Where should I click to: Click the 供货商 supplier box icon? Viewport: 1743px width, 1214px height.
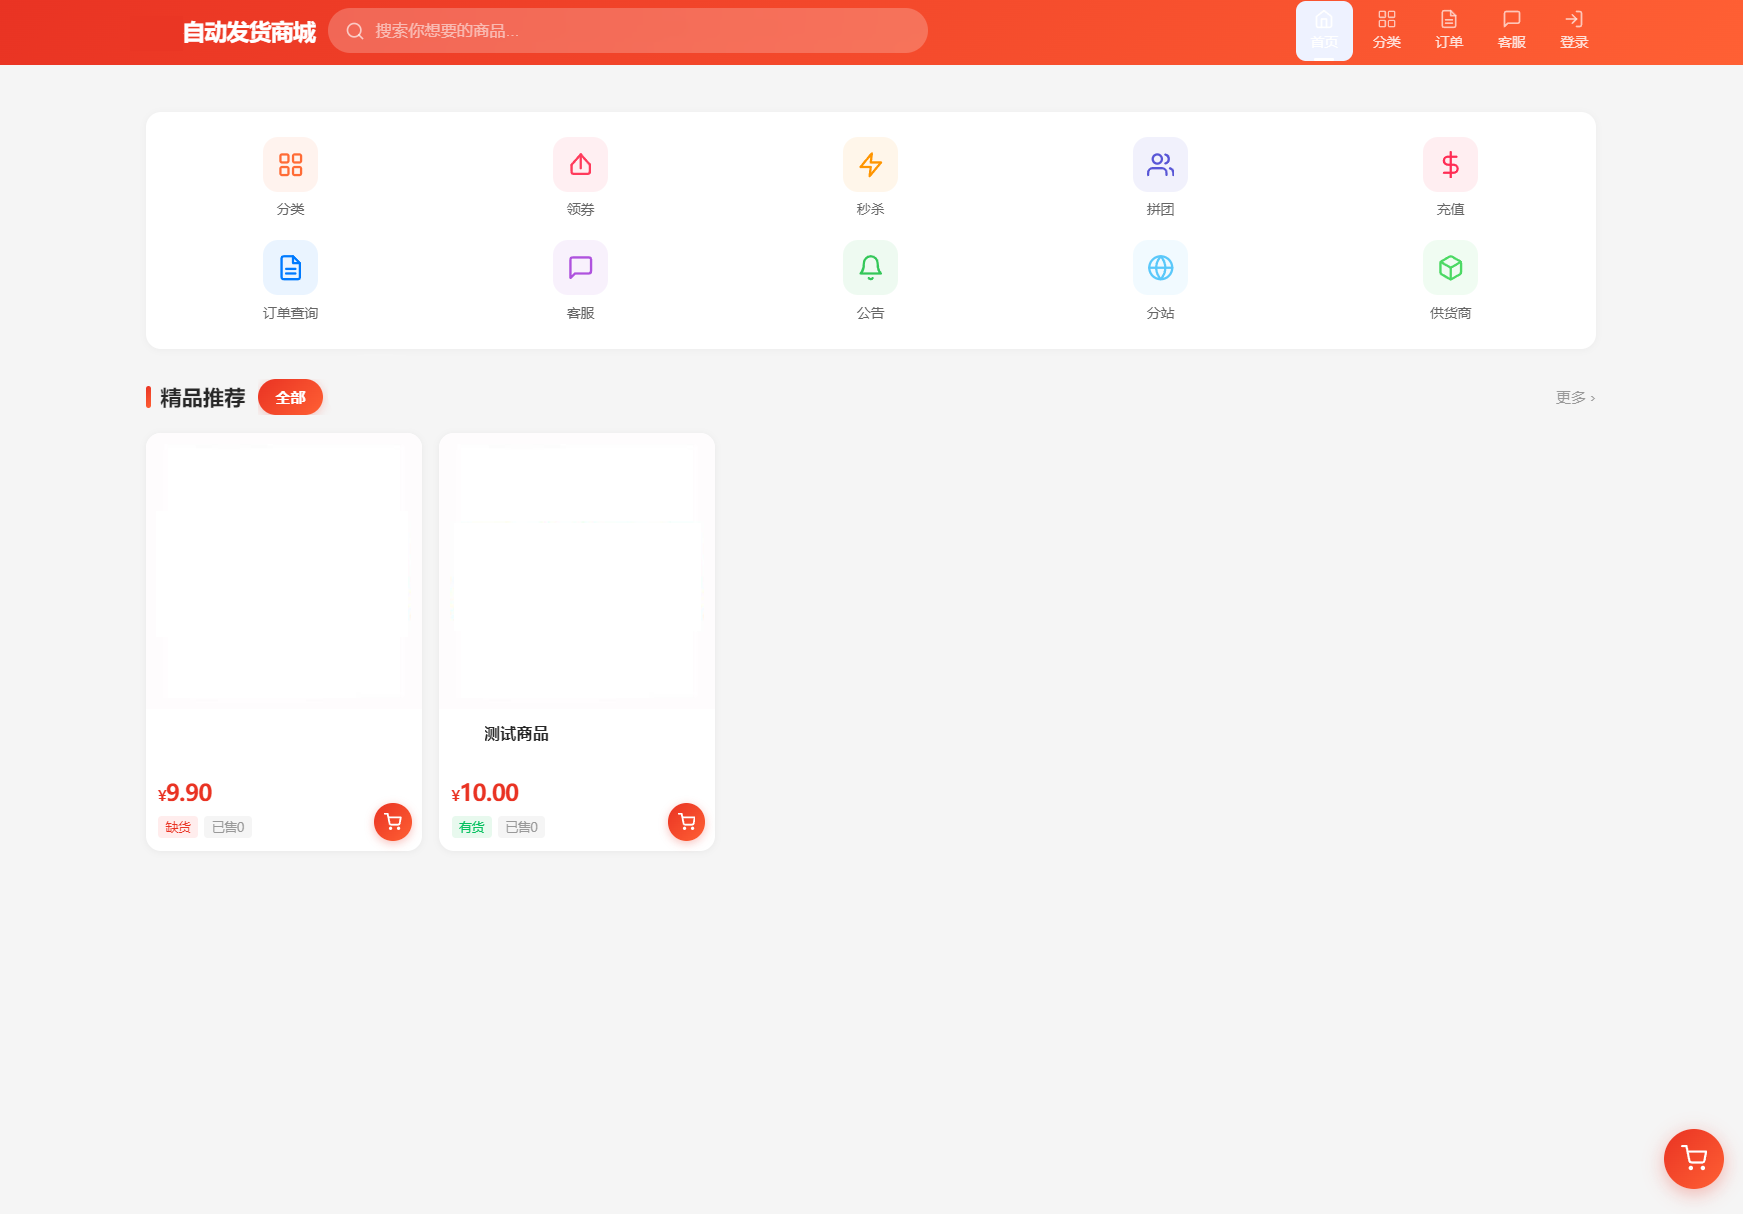tap(1450, 268)
